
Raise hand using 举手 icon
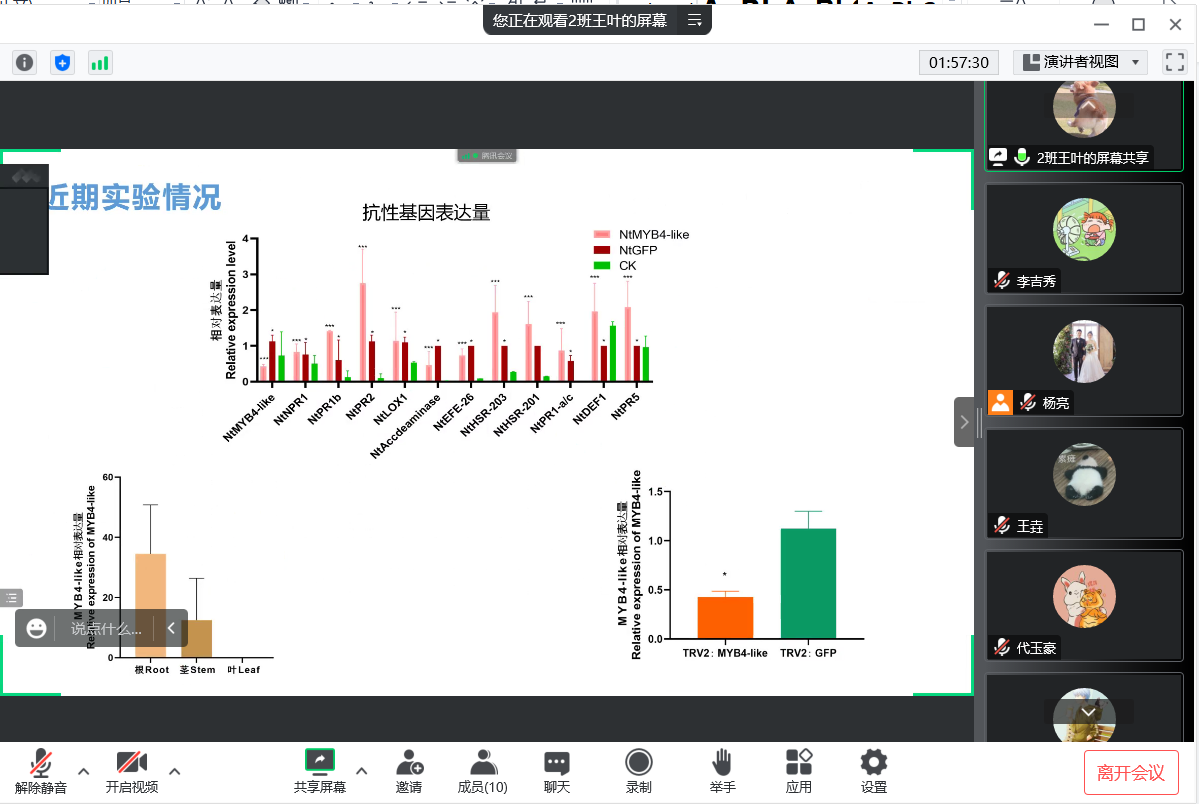click(x=722, y=771)
